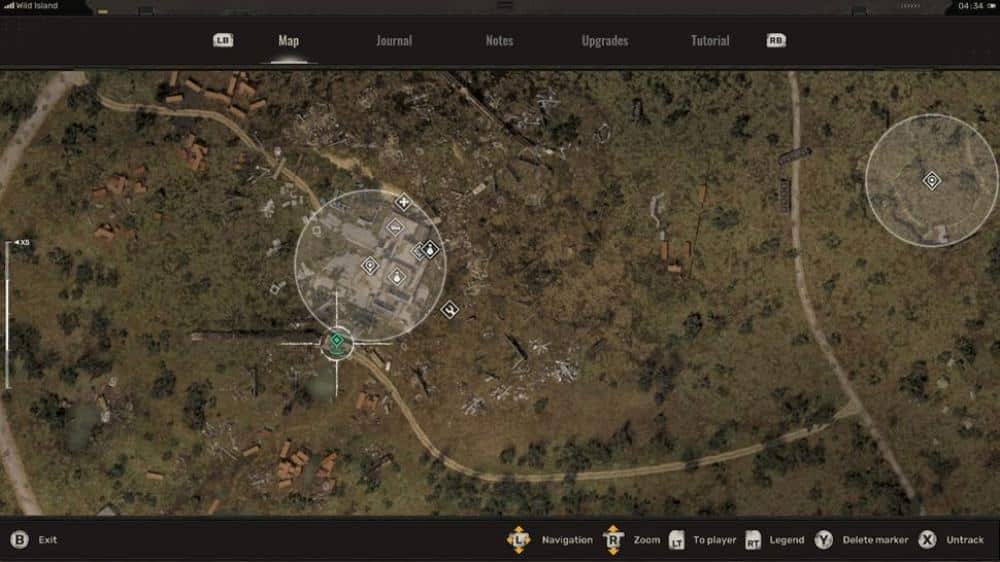Click the 04:34 clock readout
1000x562 pixels.
click(x=971, y=6)
